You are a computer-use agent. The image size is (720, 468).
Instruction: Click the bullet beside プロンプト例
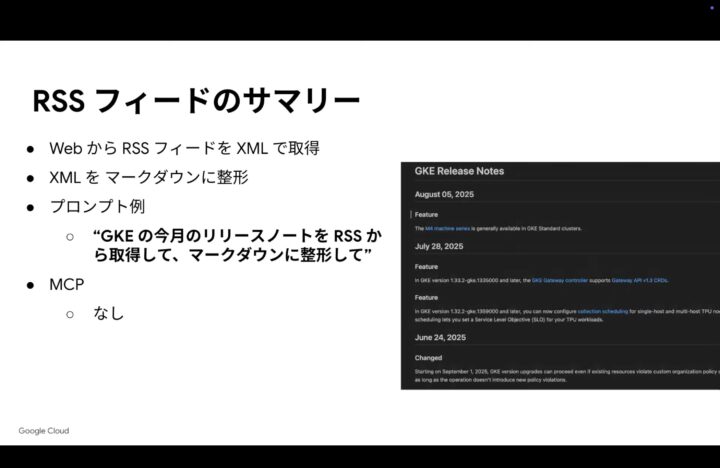coord(32,207)
